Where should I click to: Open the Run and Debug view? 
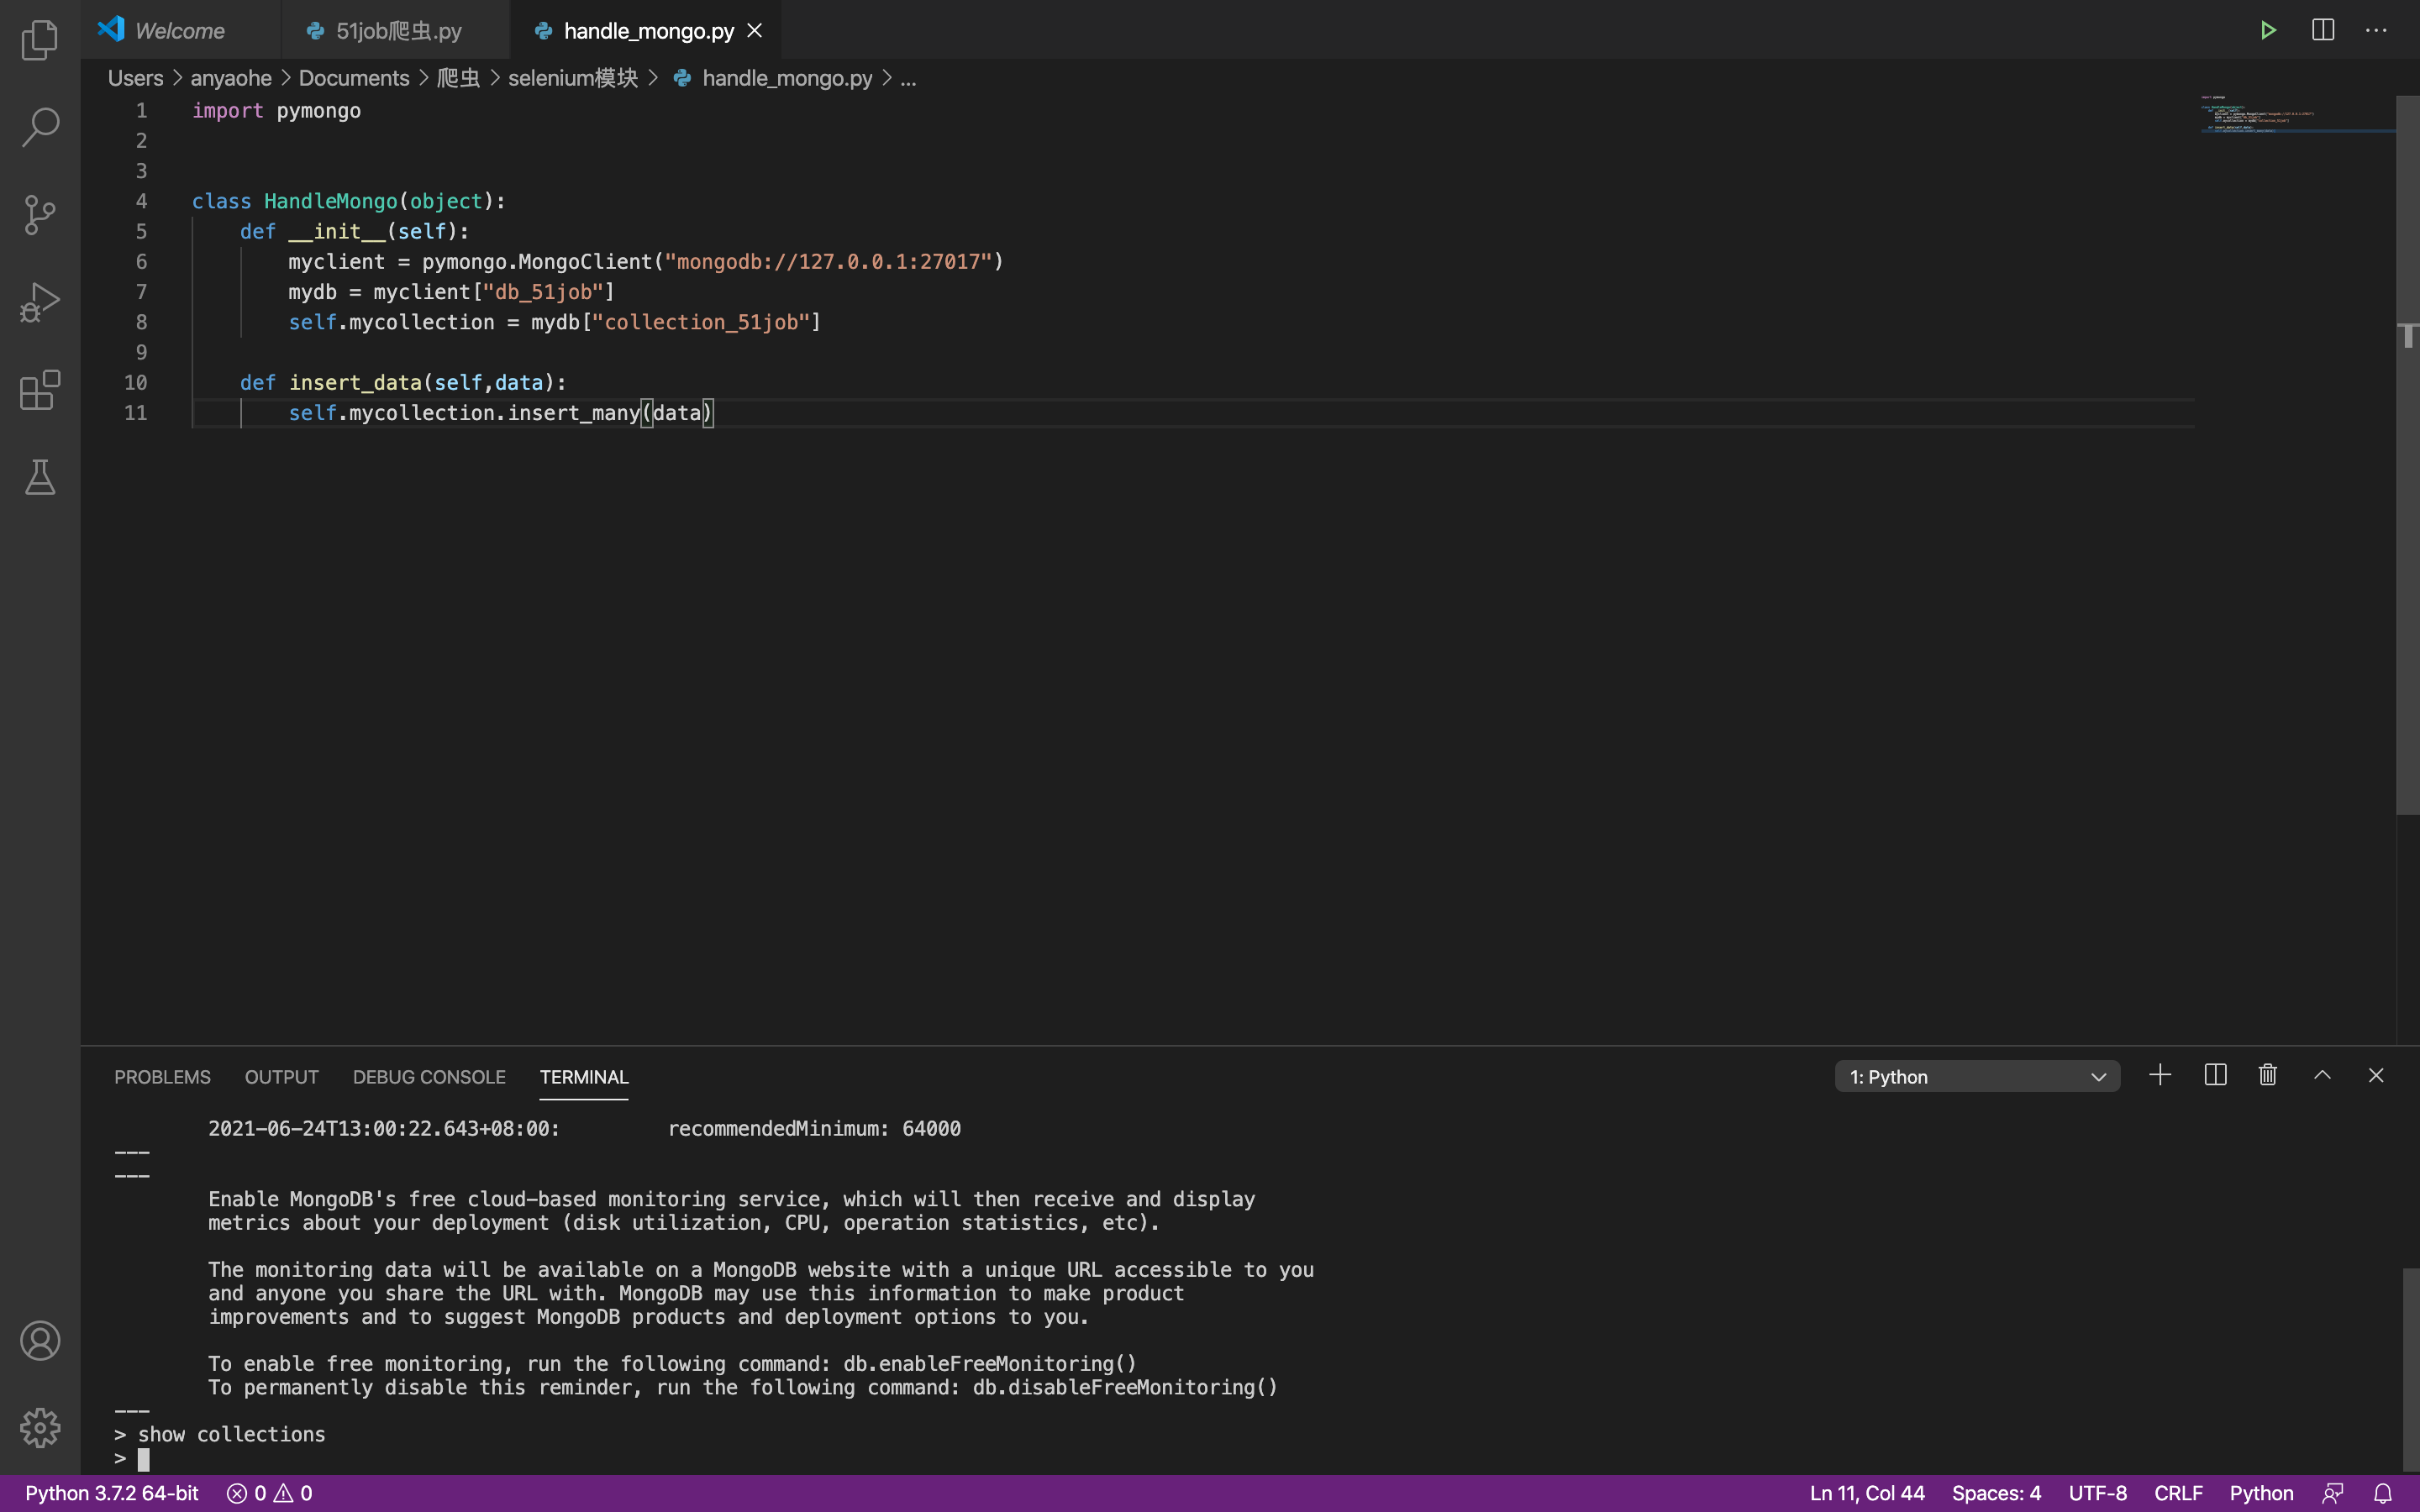40,302
